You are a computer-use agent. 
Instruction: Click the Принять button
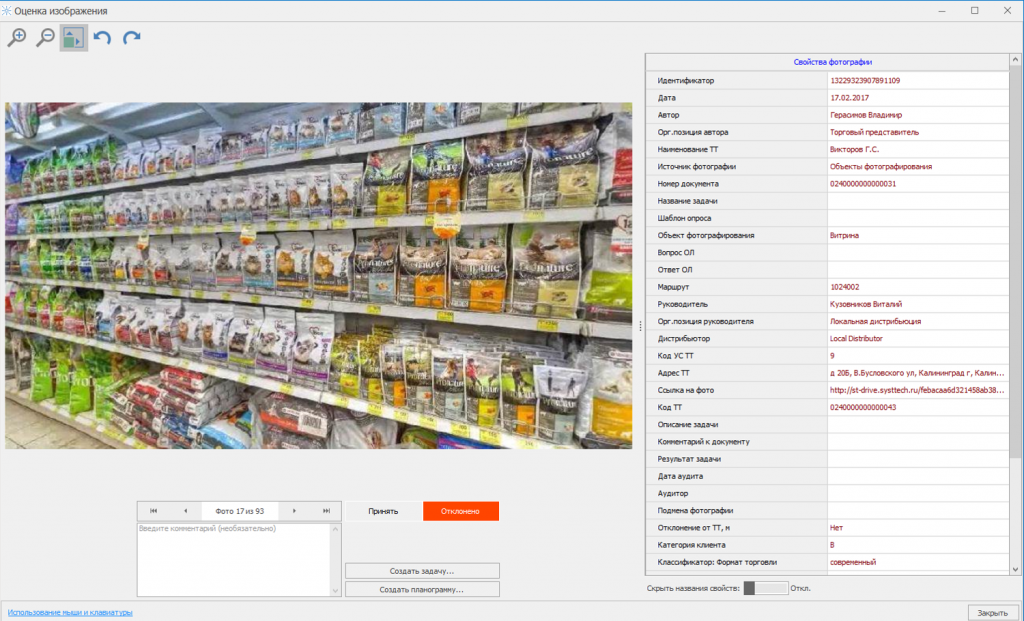pos(383,511)
